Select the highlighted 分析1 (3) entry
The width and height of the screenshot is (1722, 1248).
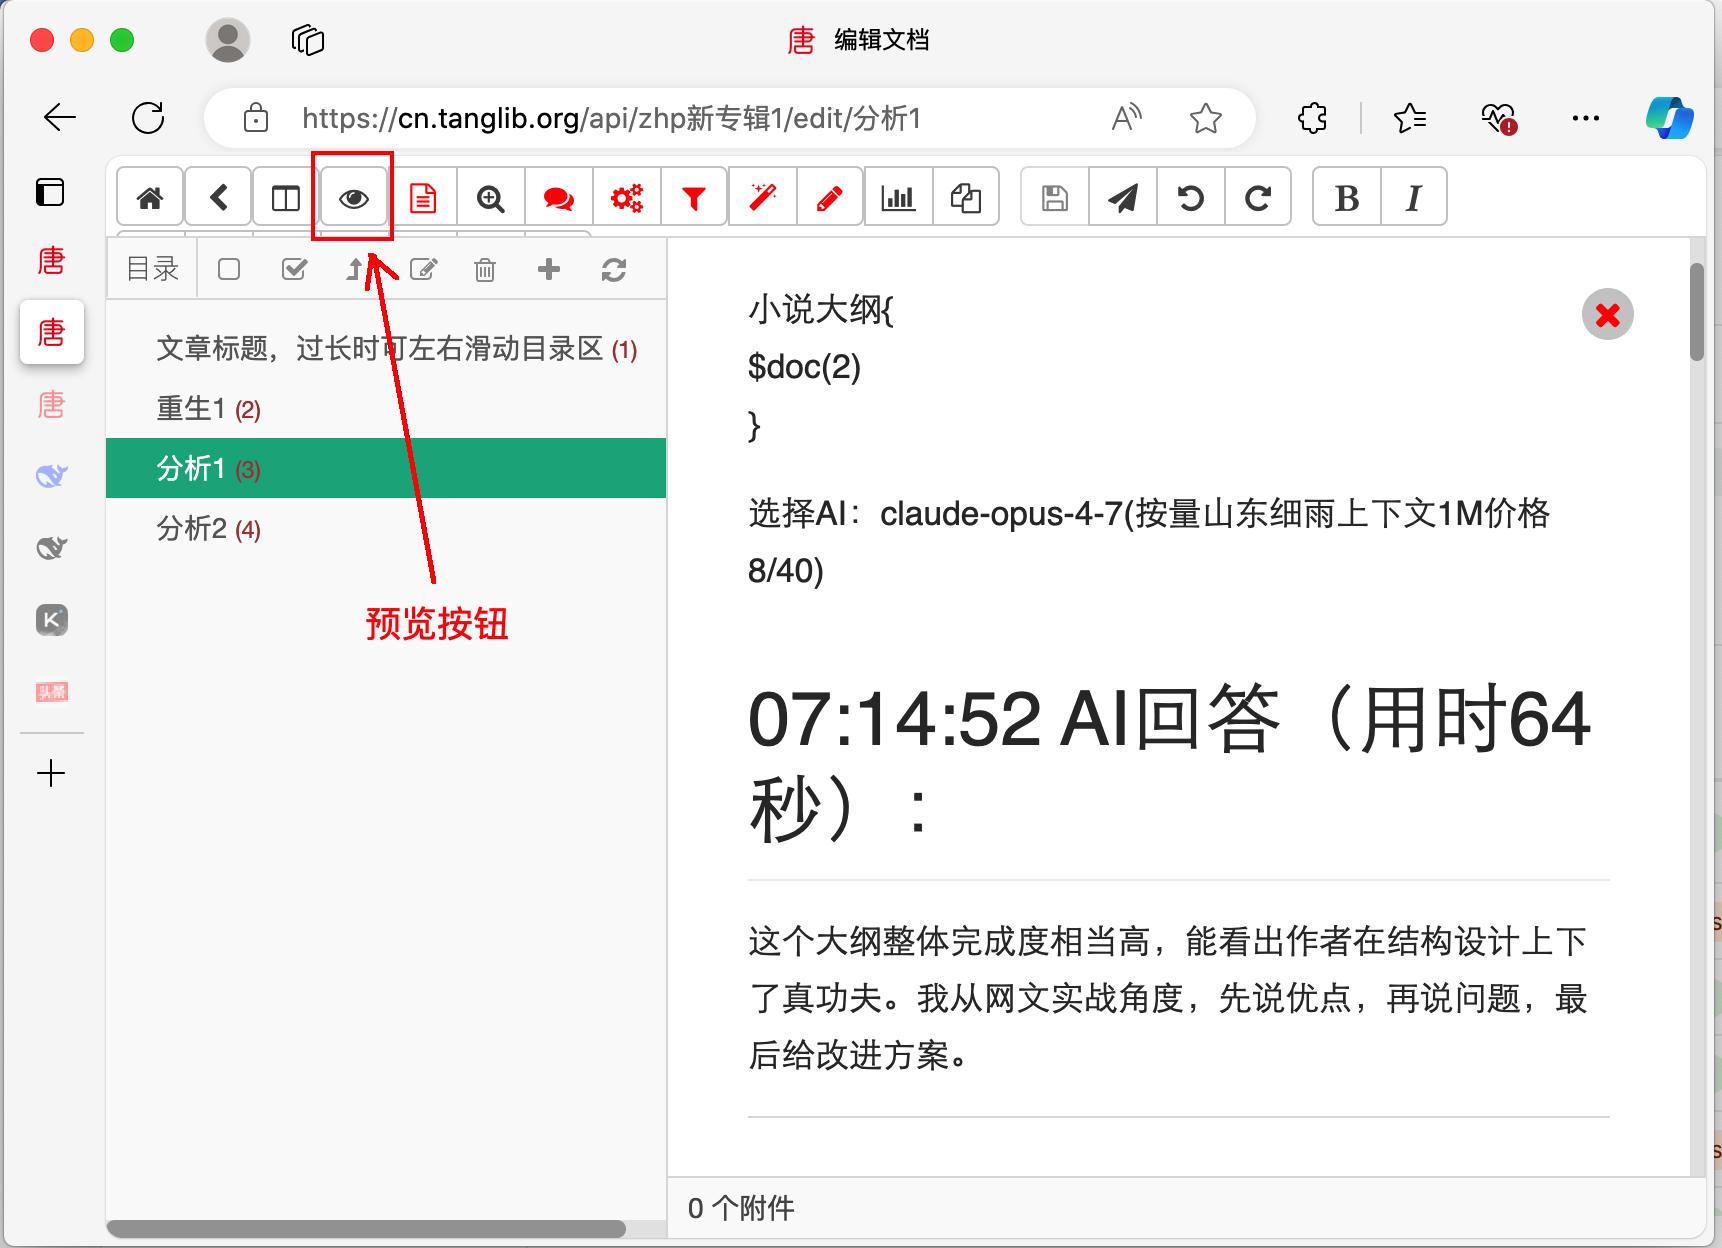pos(386,468)
